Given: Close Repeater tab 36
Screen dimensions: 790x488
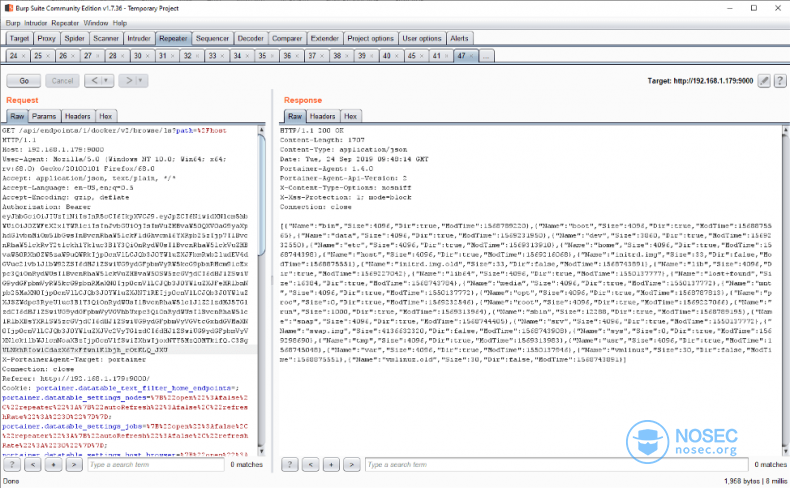Looking at the screenshot, I should click(297, 56).
